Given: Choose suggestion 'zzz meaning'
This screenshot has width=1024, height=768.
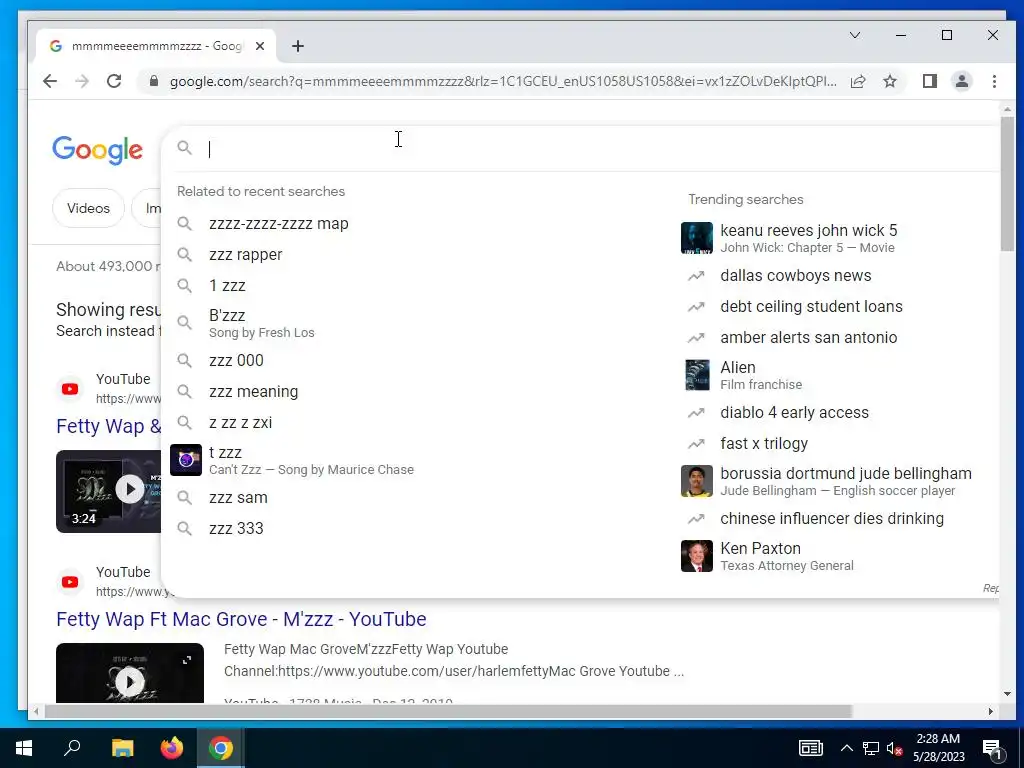Looking at the screenshot, I should tap(253, 392).
